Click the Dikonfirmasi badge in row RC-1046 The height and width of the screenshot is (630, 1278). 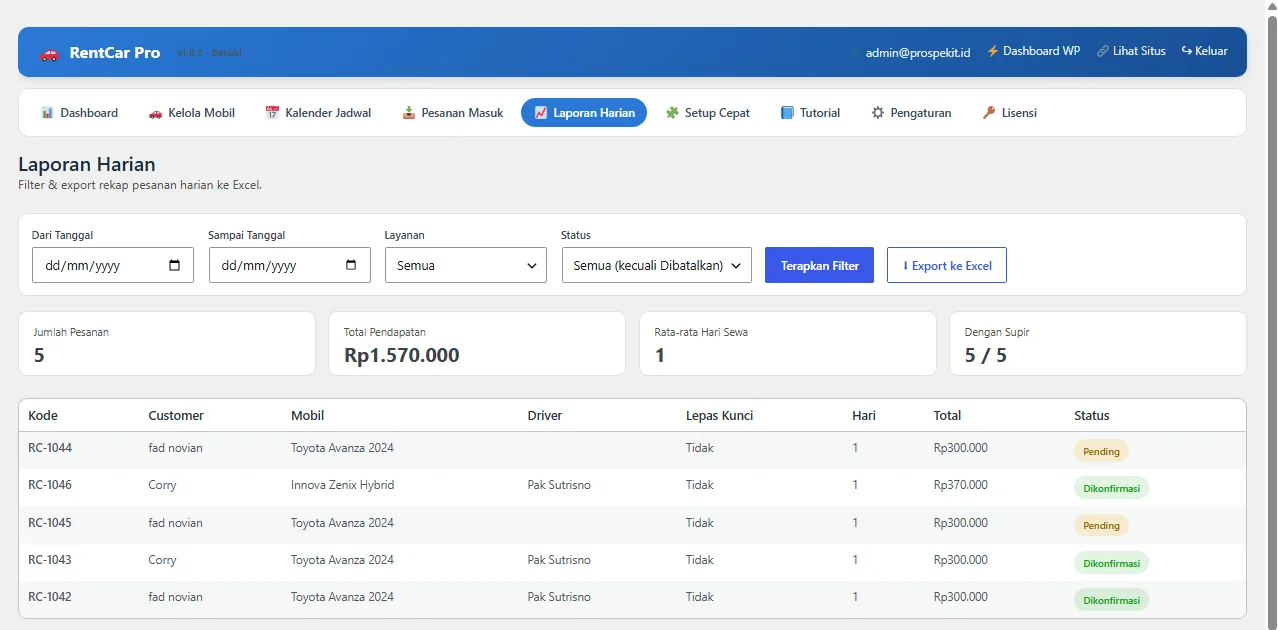coord(1111,489)
